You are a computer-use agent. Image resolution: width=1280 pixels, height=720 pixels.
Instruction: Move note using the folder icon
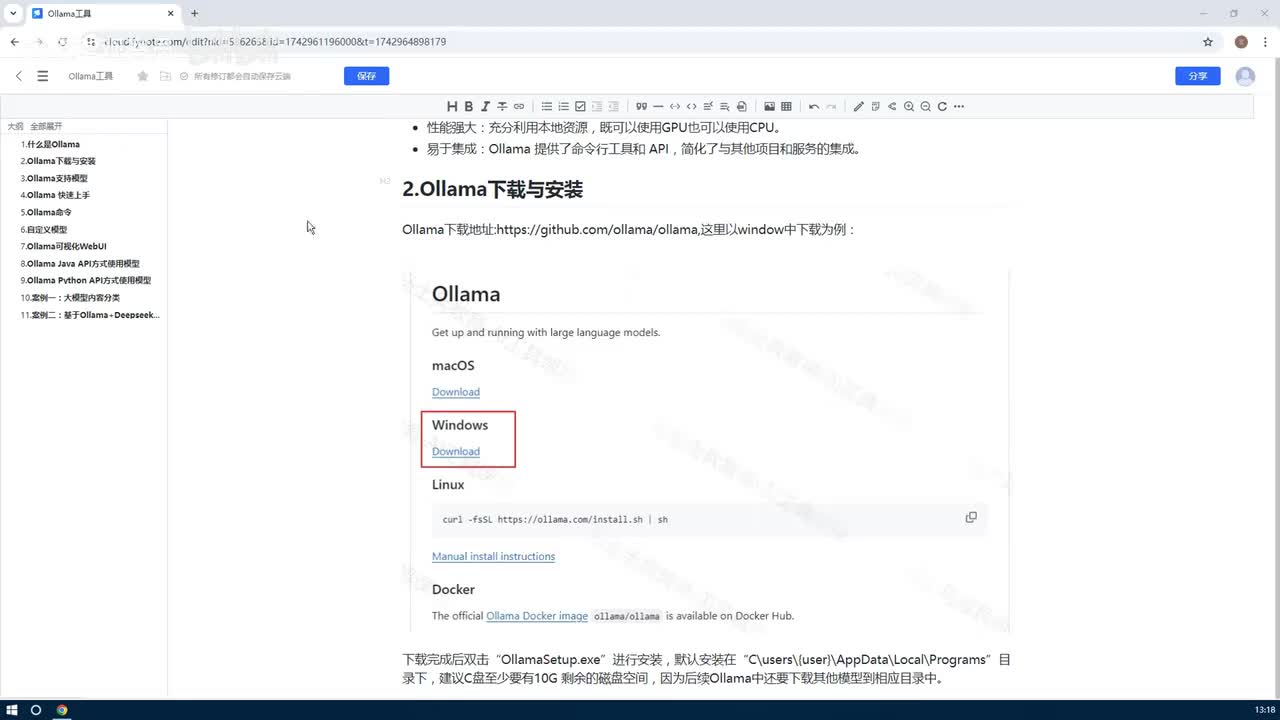(x=165, y=76)
